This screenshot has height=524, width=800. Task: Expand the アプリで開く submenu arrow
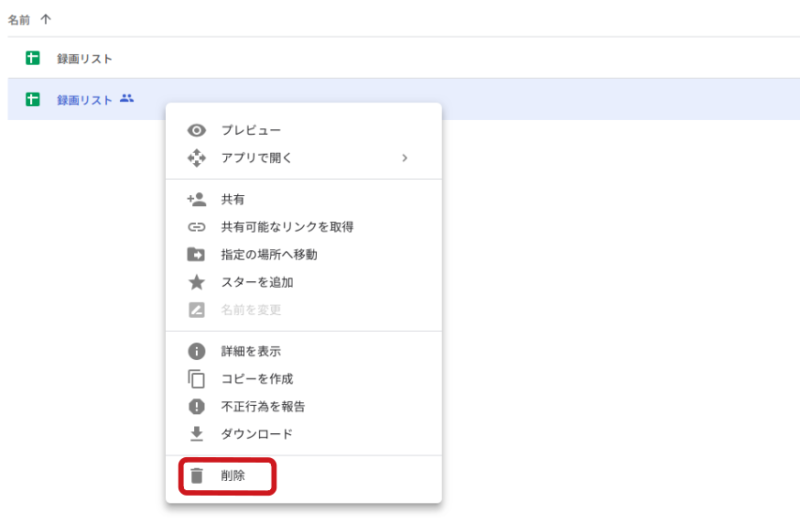point(405,158)
